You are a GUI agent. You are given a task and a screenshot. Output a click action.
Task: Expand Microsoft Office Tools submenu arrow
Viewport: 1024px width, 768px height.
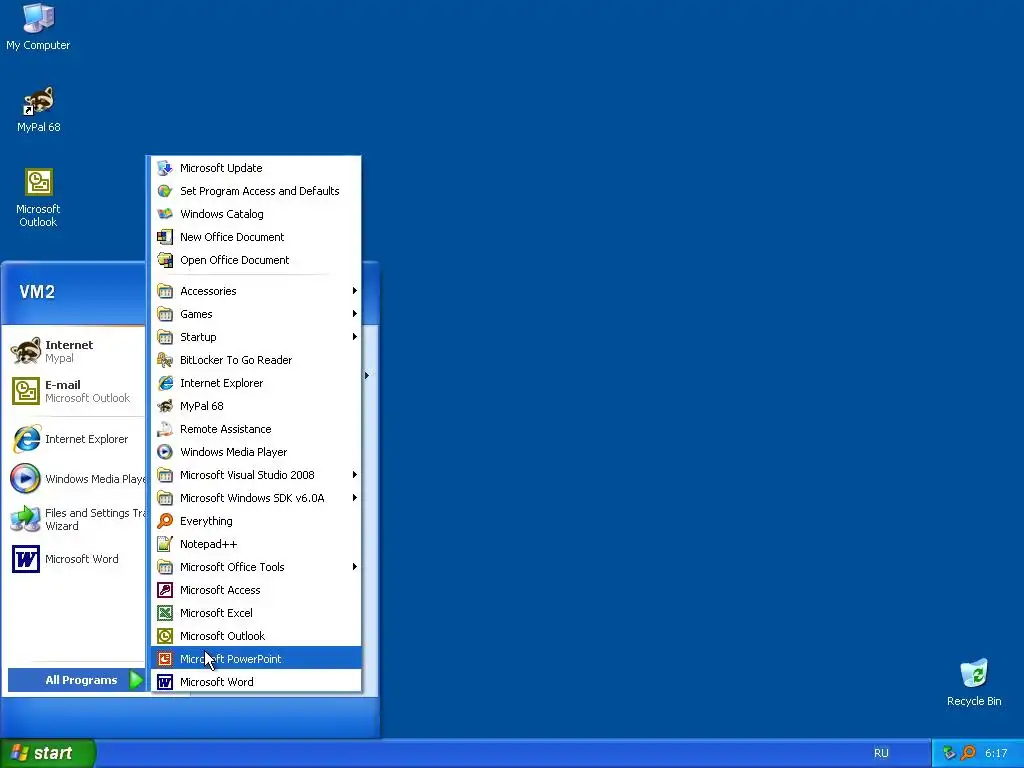coord(355,567)
